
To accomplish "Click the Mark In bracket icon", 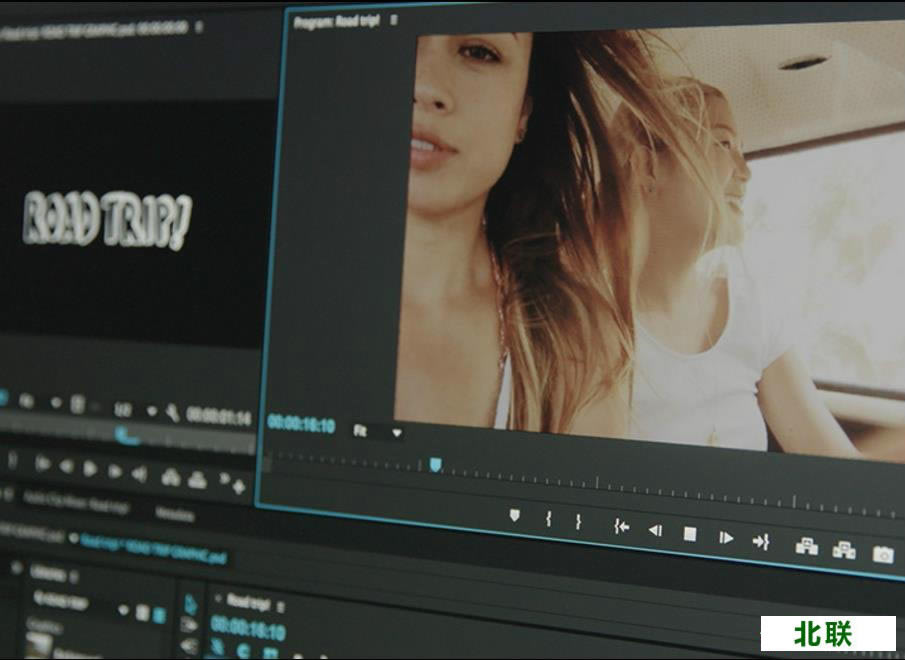I will (548, 518).
